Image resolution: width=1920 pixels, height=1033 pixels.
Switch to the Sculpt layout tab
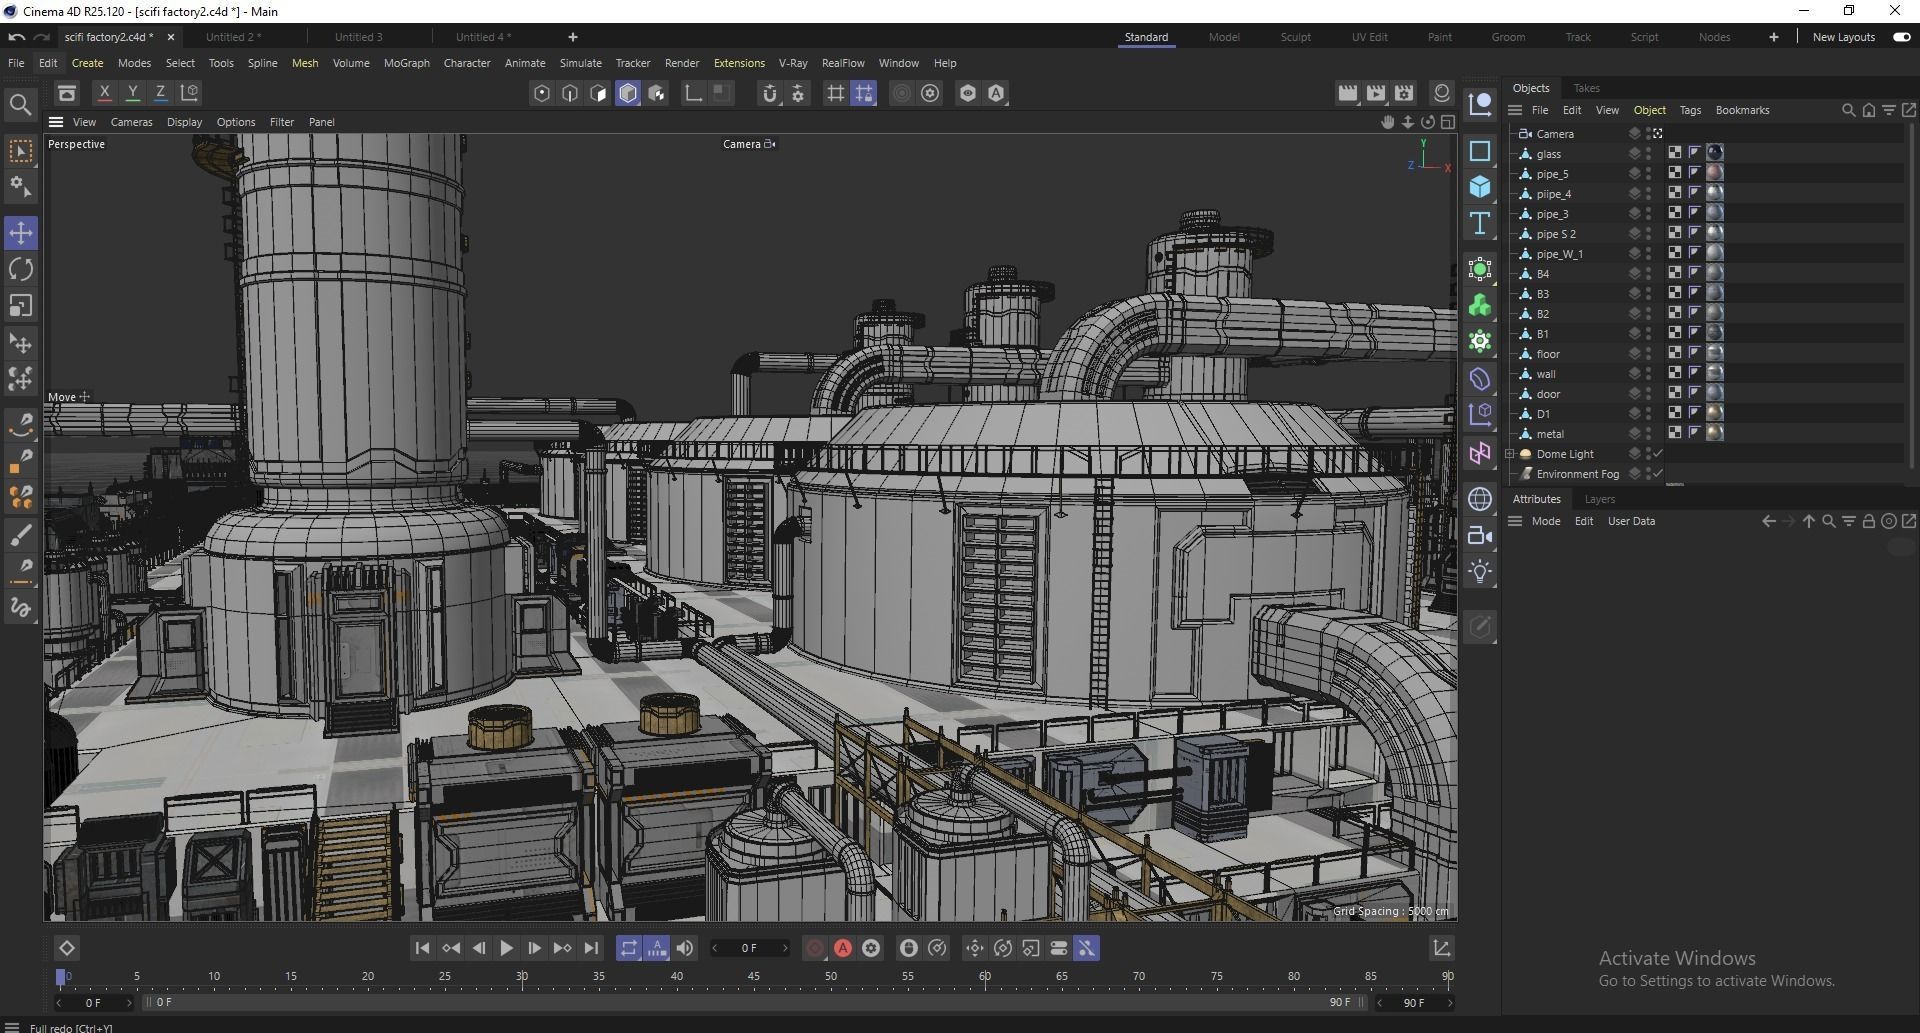[x=1295, y=37]
